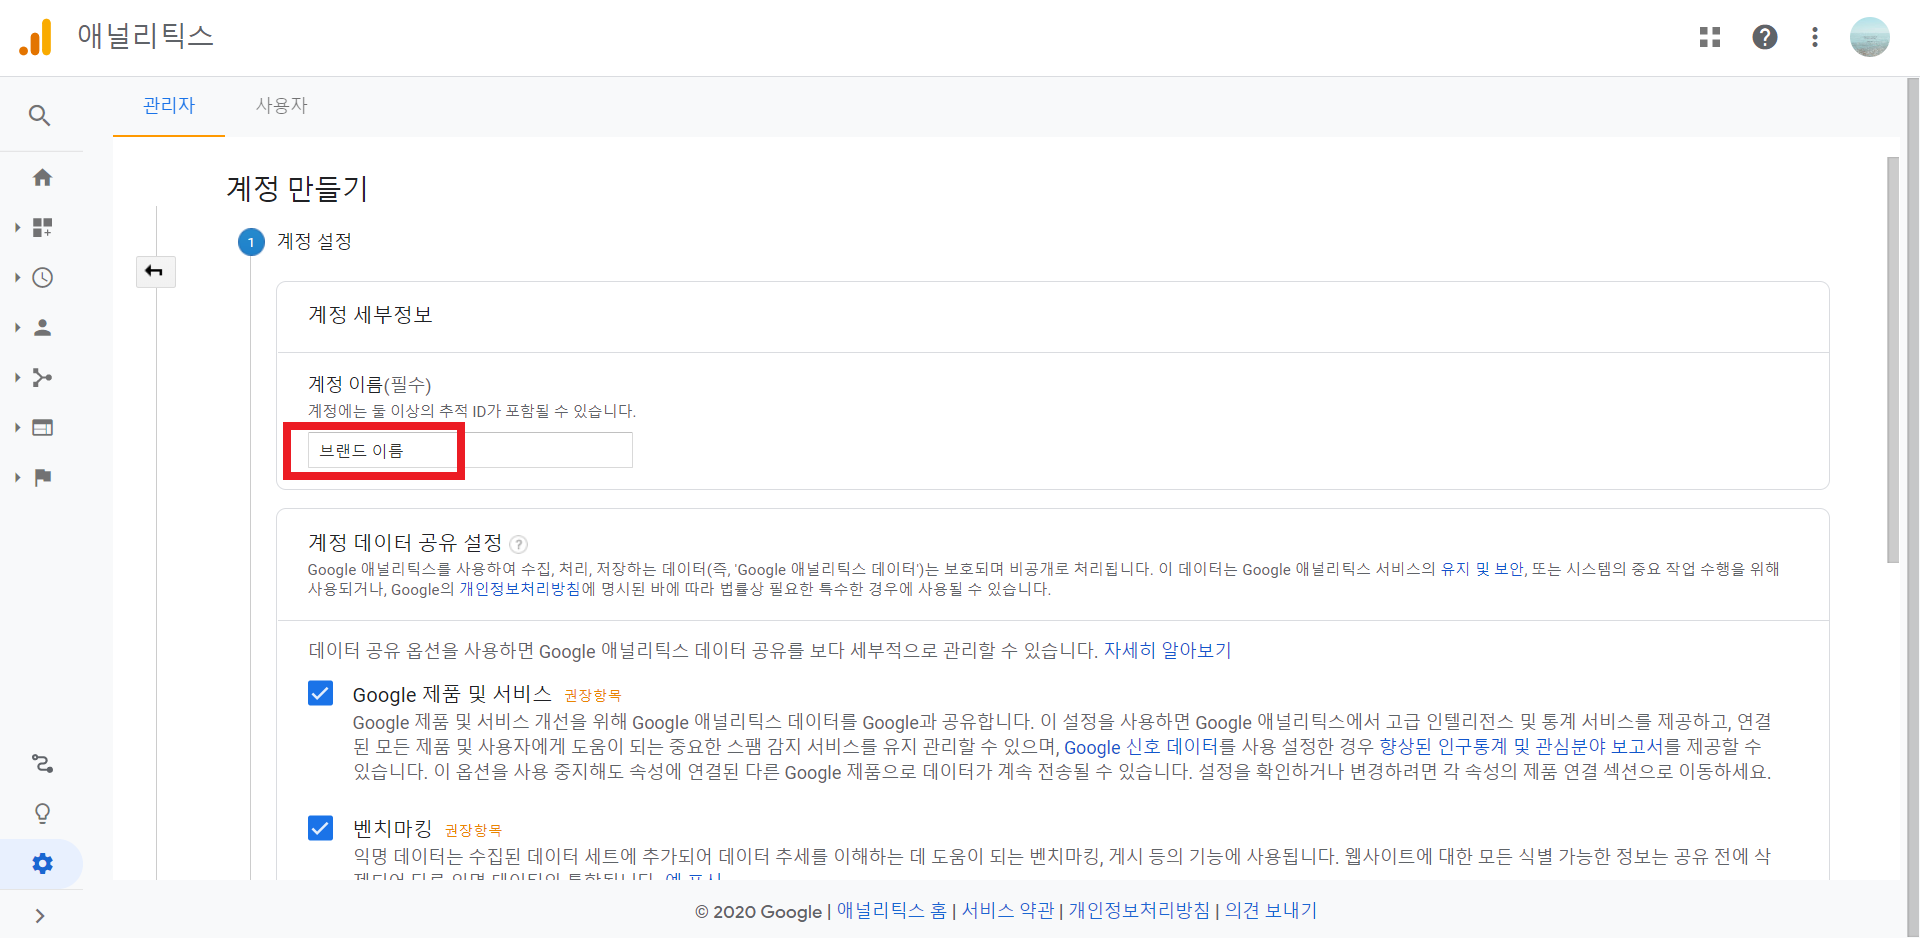Open the 개인정보처리방침 link in description
The width and height of the screenshot is (1920, 938).
click(x=519, y=589)
